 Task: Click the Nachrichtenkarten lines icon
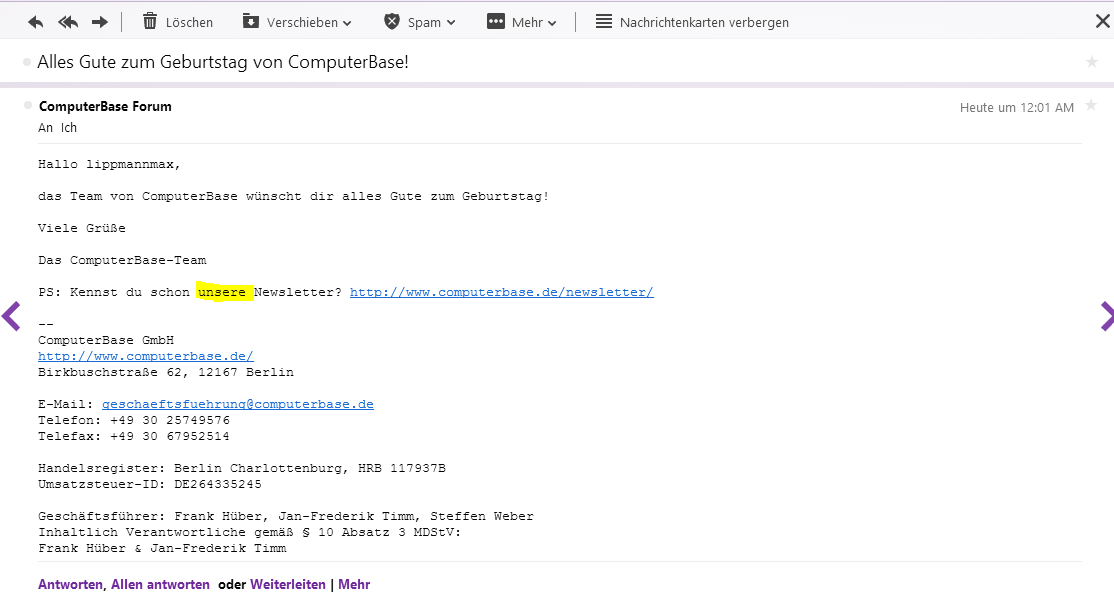click(x=604, y=21)
